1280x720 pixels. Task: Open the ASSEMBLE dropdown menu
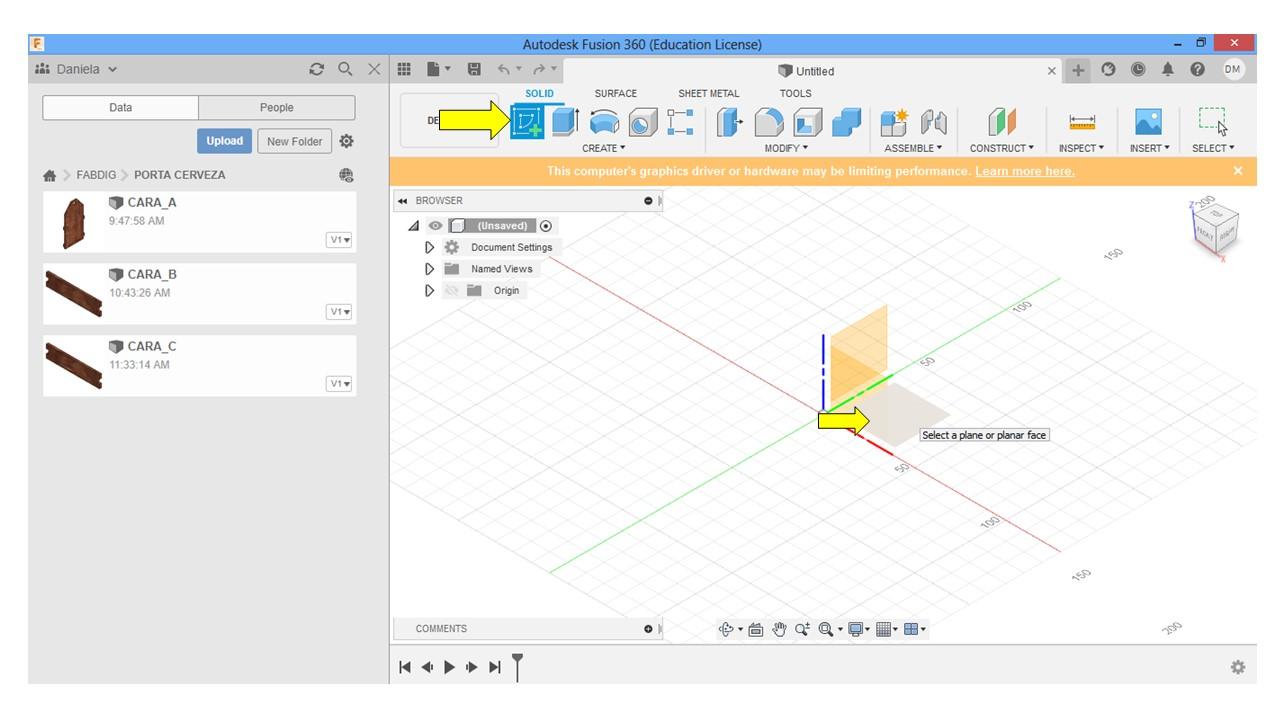(x=913, y=148)
